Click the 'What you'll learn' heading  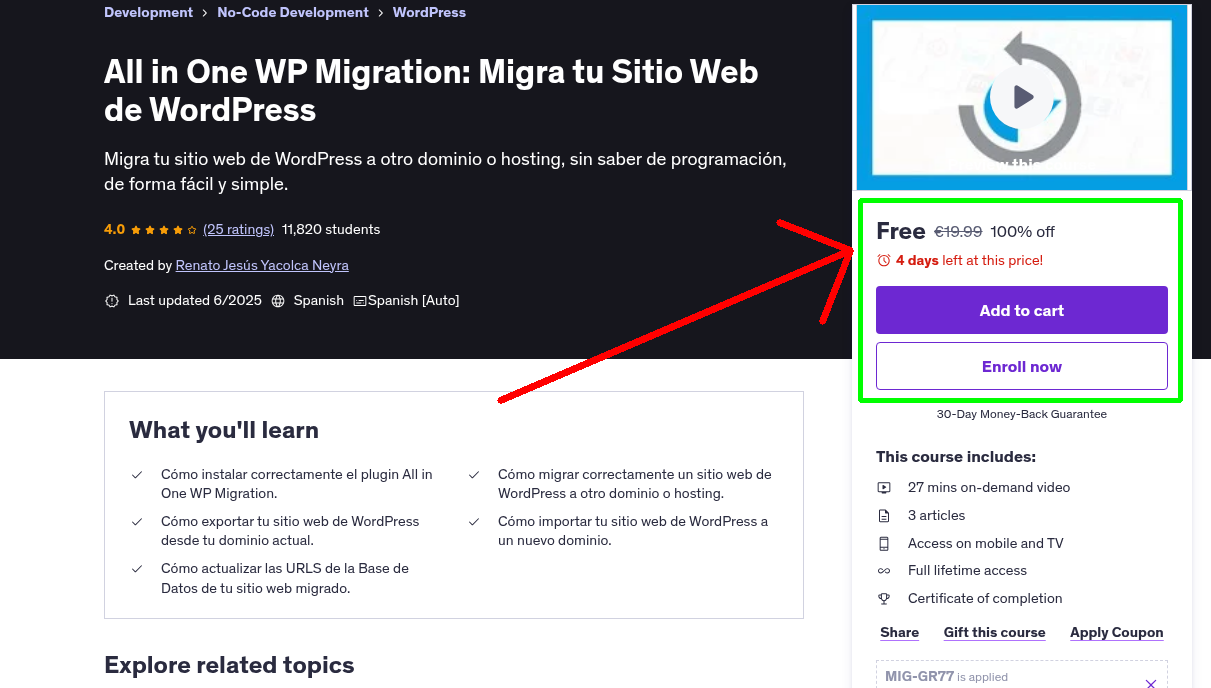(x=224, y=430)
